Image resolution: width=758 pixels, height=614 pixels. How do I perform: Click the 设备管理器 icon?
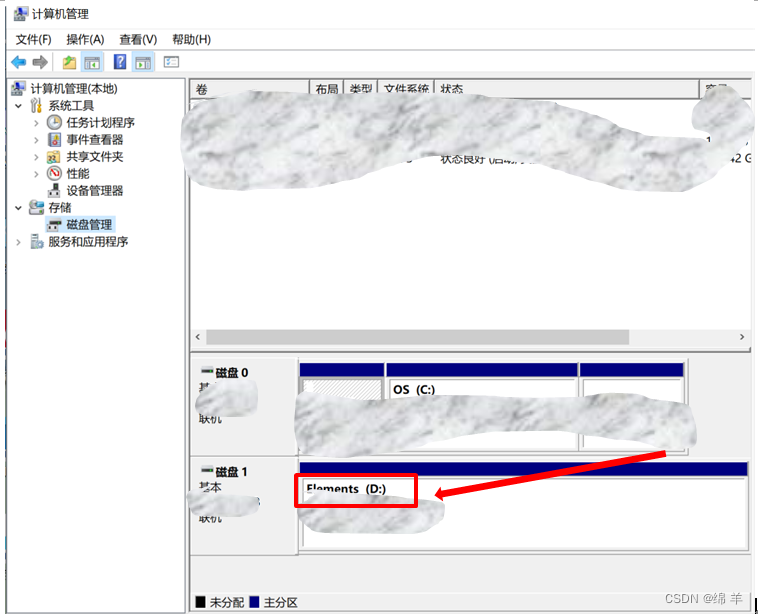point(54,190)
